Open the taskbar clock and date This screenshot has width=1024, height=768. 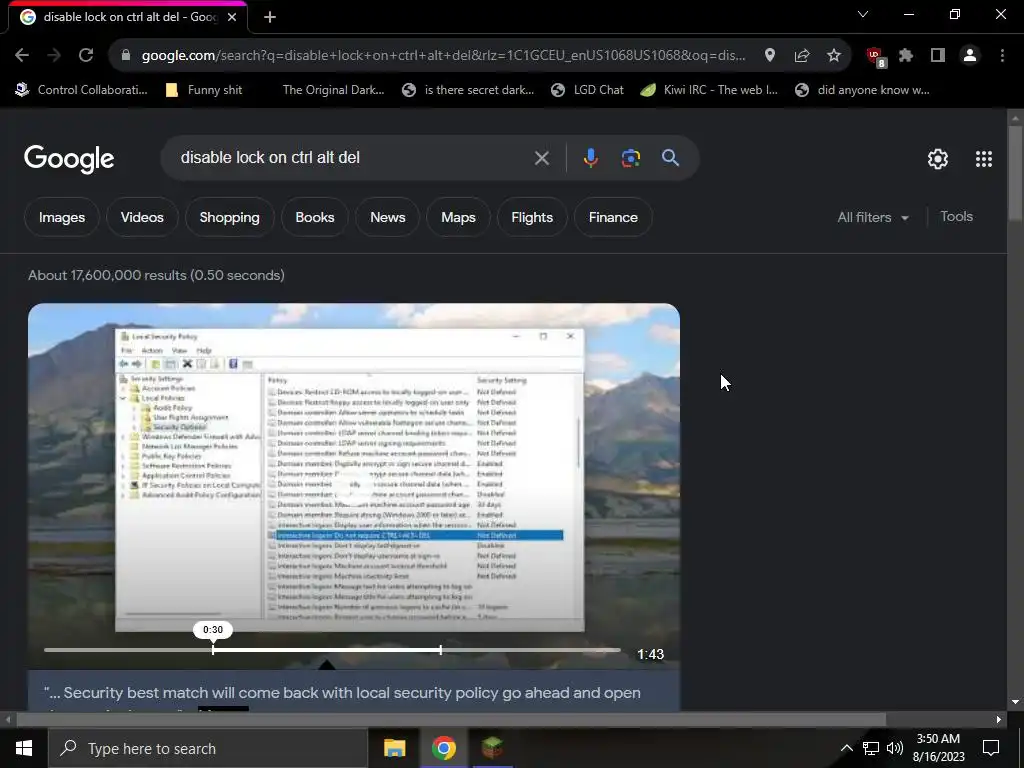coord(938,748)
